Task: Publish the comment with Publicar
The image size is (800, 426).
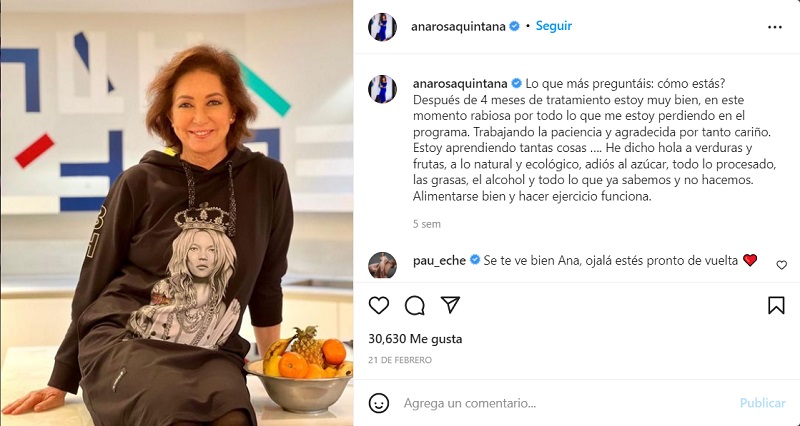Action: pyautogui.click(x=762, y=403)
